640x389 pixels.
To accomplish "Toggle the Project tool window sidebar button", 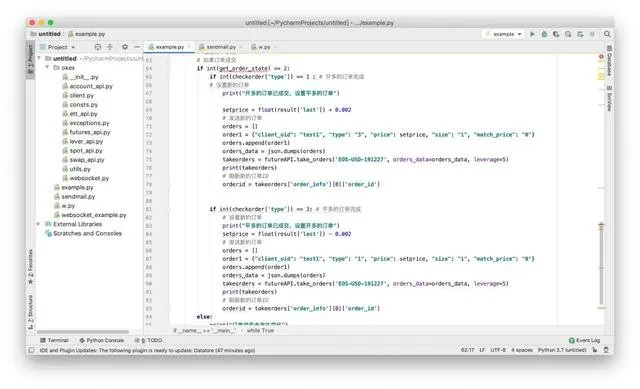I will pyautogui.click(x=30, y=59).
